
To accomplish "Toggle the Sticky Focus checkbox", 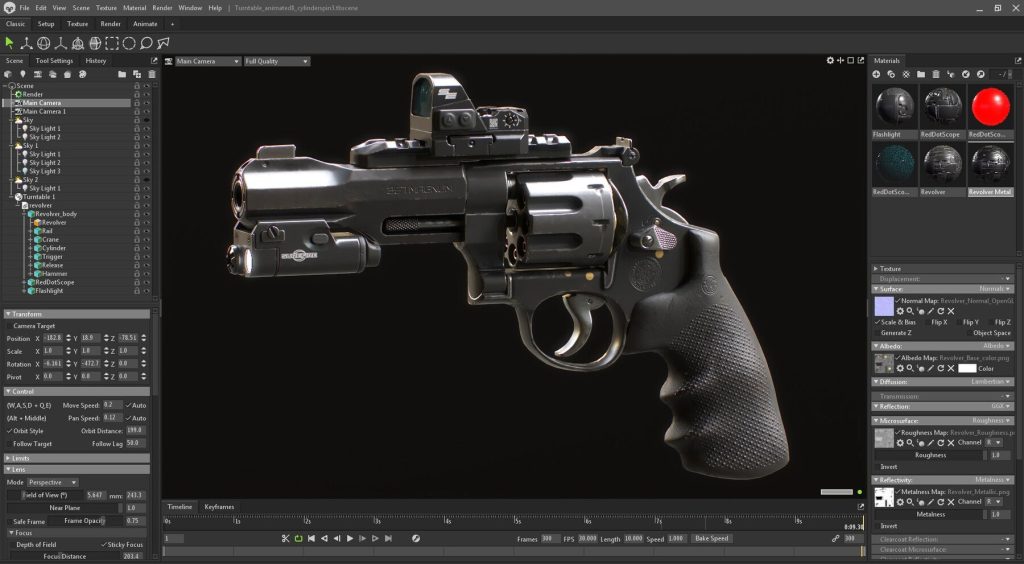I will (103, 545).
